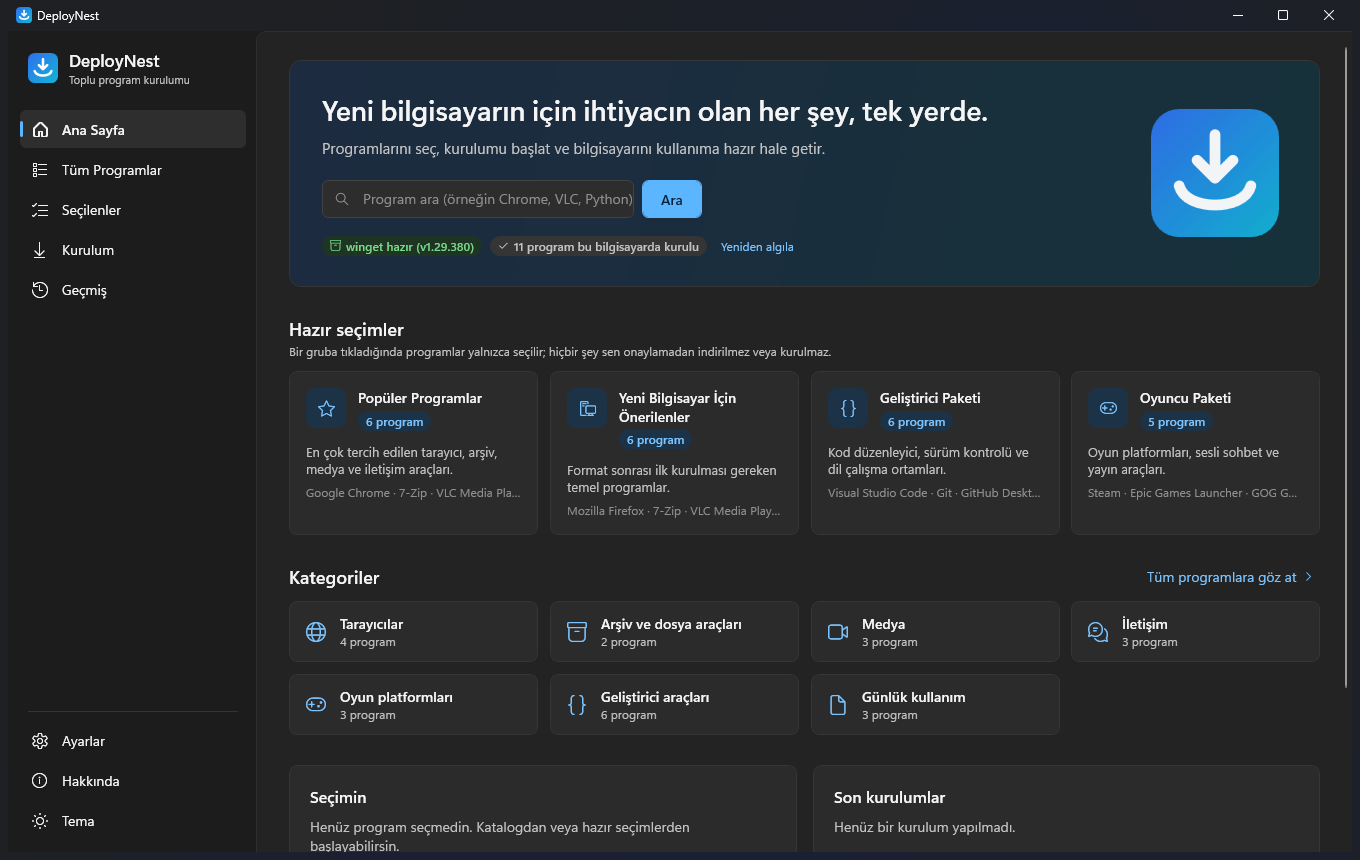
Task: Click the Seçimin panel heading
Action: 338,798
